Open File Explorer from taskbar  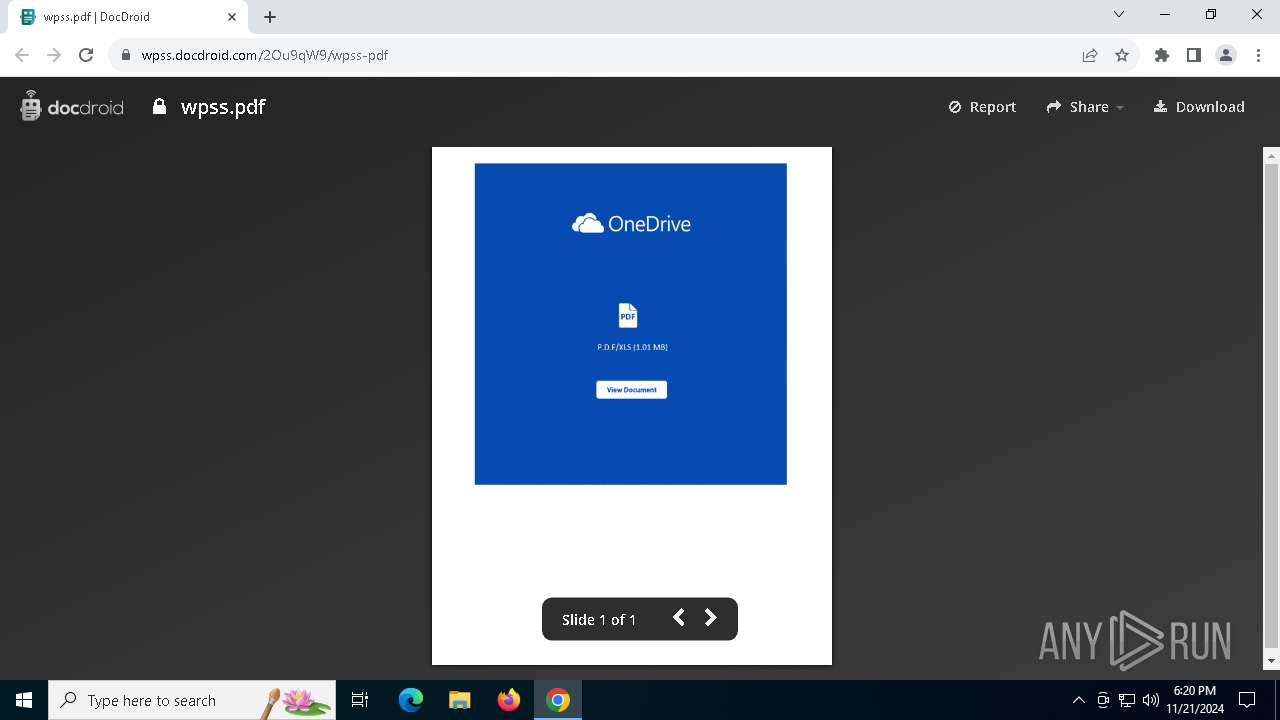point(460,700)
